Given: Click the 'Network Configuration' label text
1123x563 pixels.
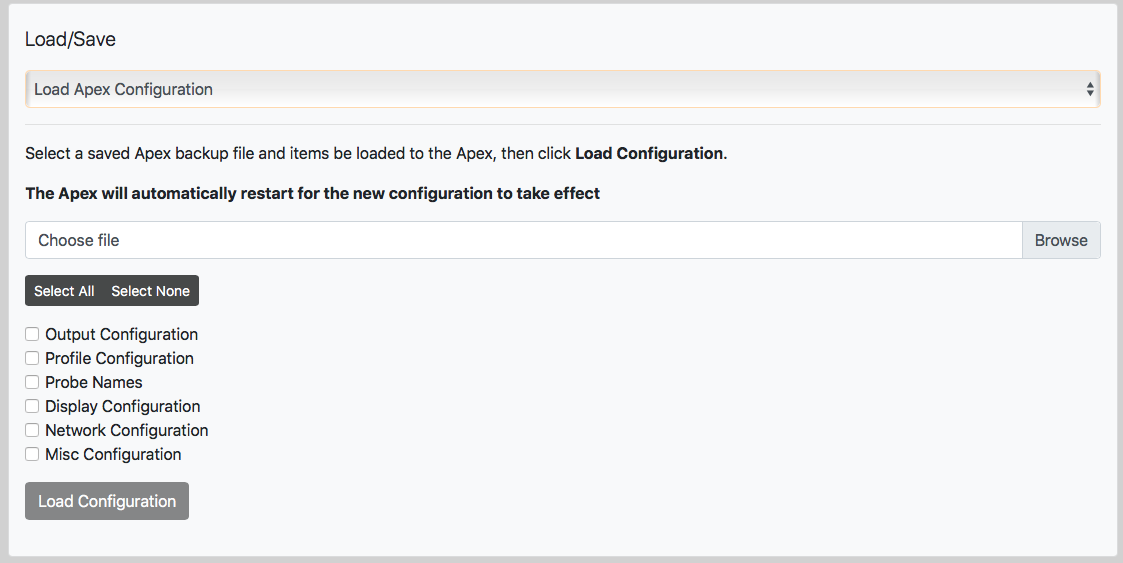Looking at the screenshot, I should pos(127,430).
